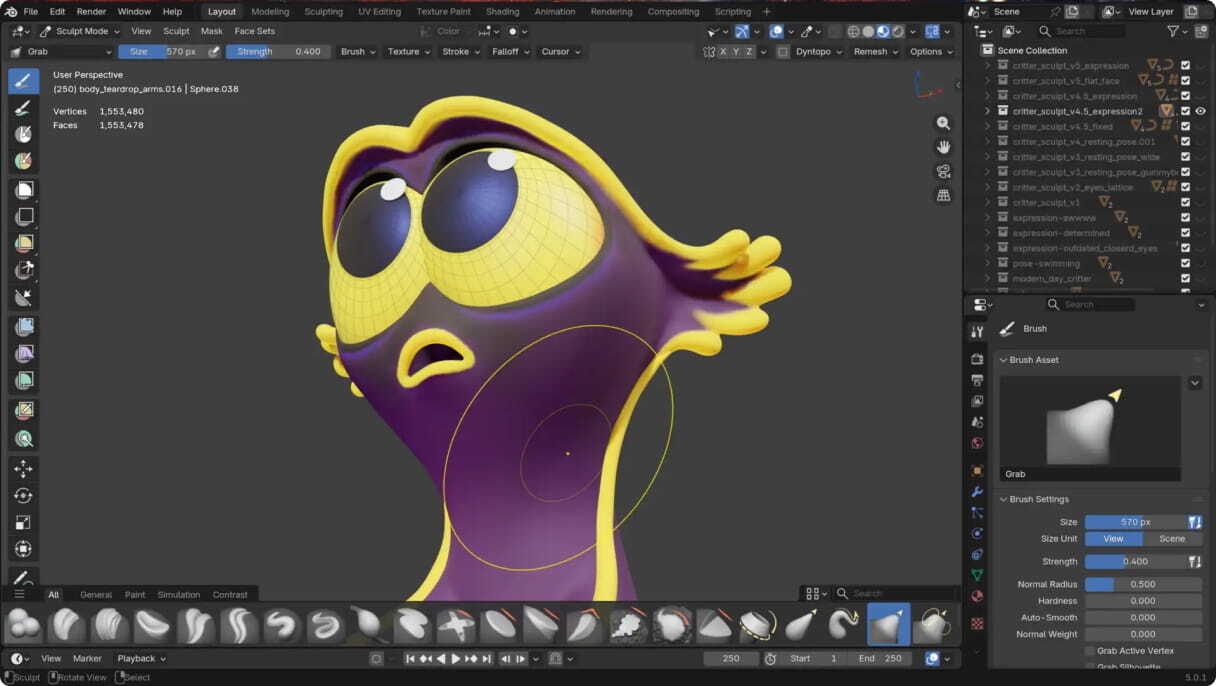Image resolution: width=1216 pixels, height=686 pixels.
Task: Toggle camera view icon in viewport
Action: pyautogui.click(x=943, y=171)
